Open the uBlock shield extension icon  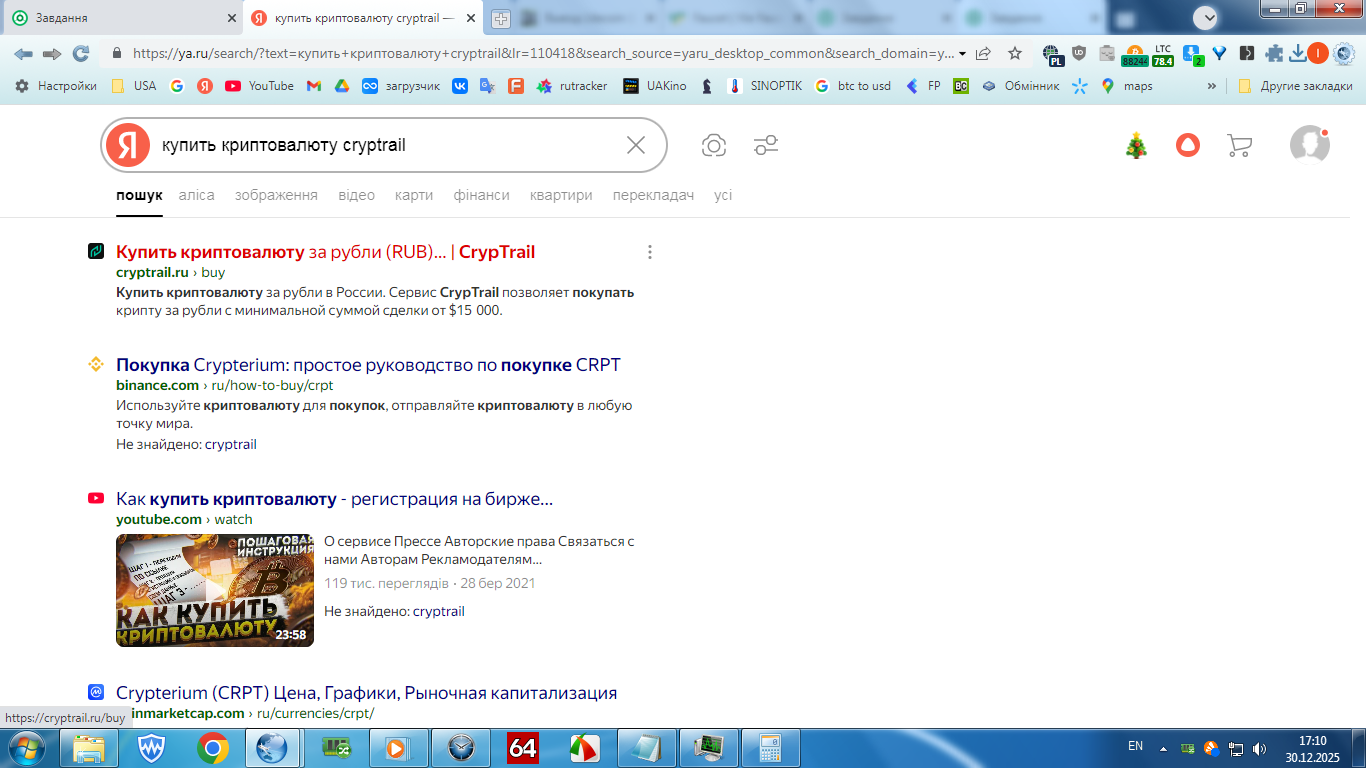point(1079,54)
